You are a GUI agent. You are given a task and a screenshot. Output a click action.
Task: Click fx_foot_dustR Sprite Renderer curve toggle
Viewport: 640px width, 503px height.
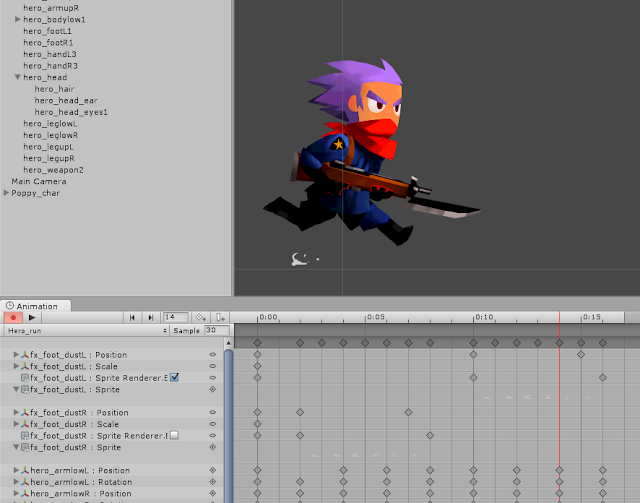tap(213, 435)
